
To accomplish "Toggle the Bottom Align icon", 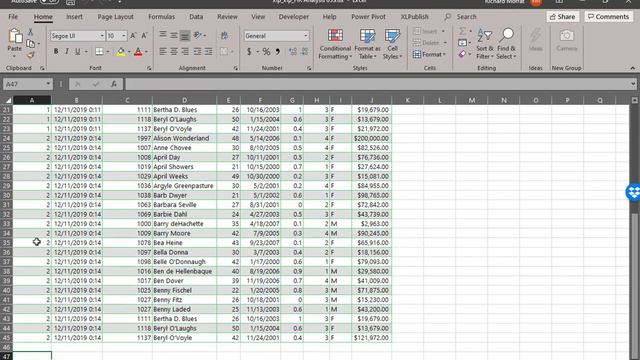I will click(x=184, y=36).
